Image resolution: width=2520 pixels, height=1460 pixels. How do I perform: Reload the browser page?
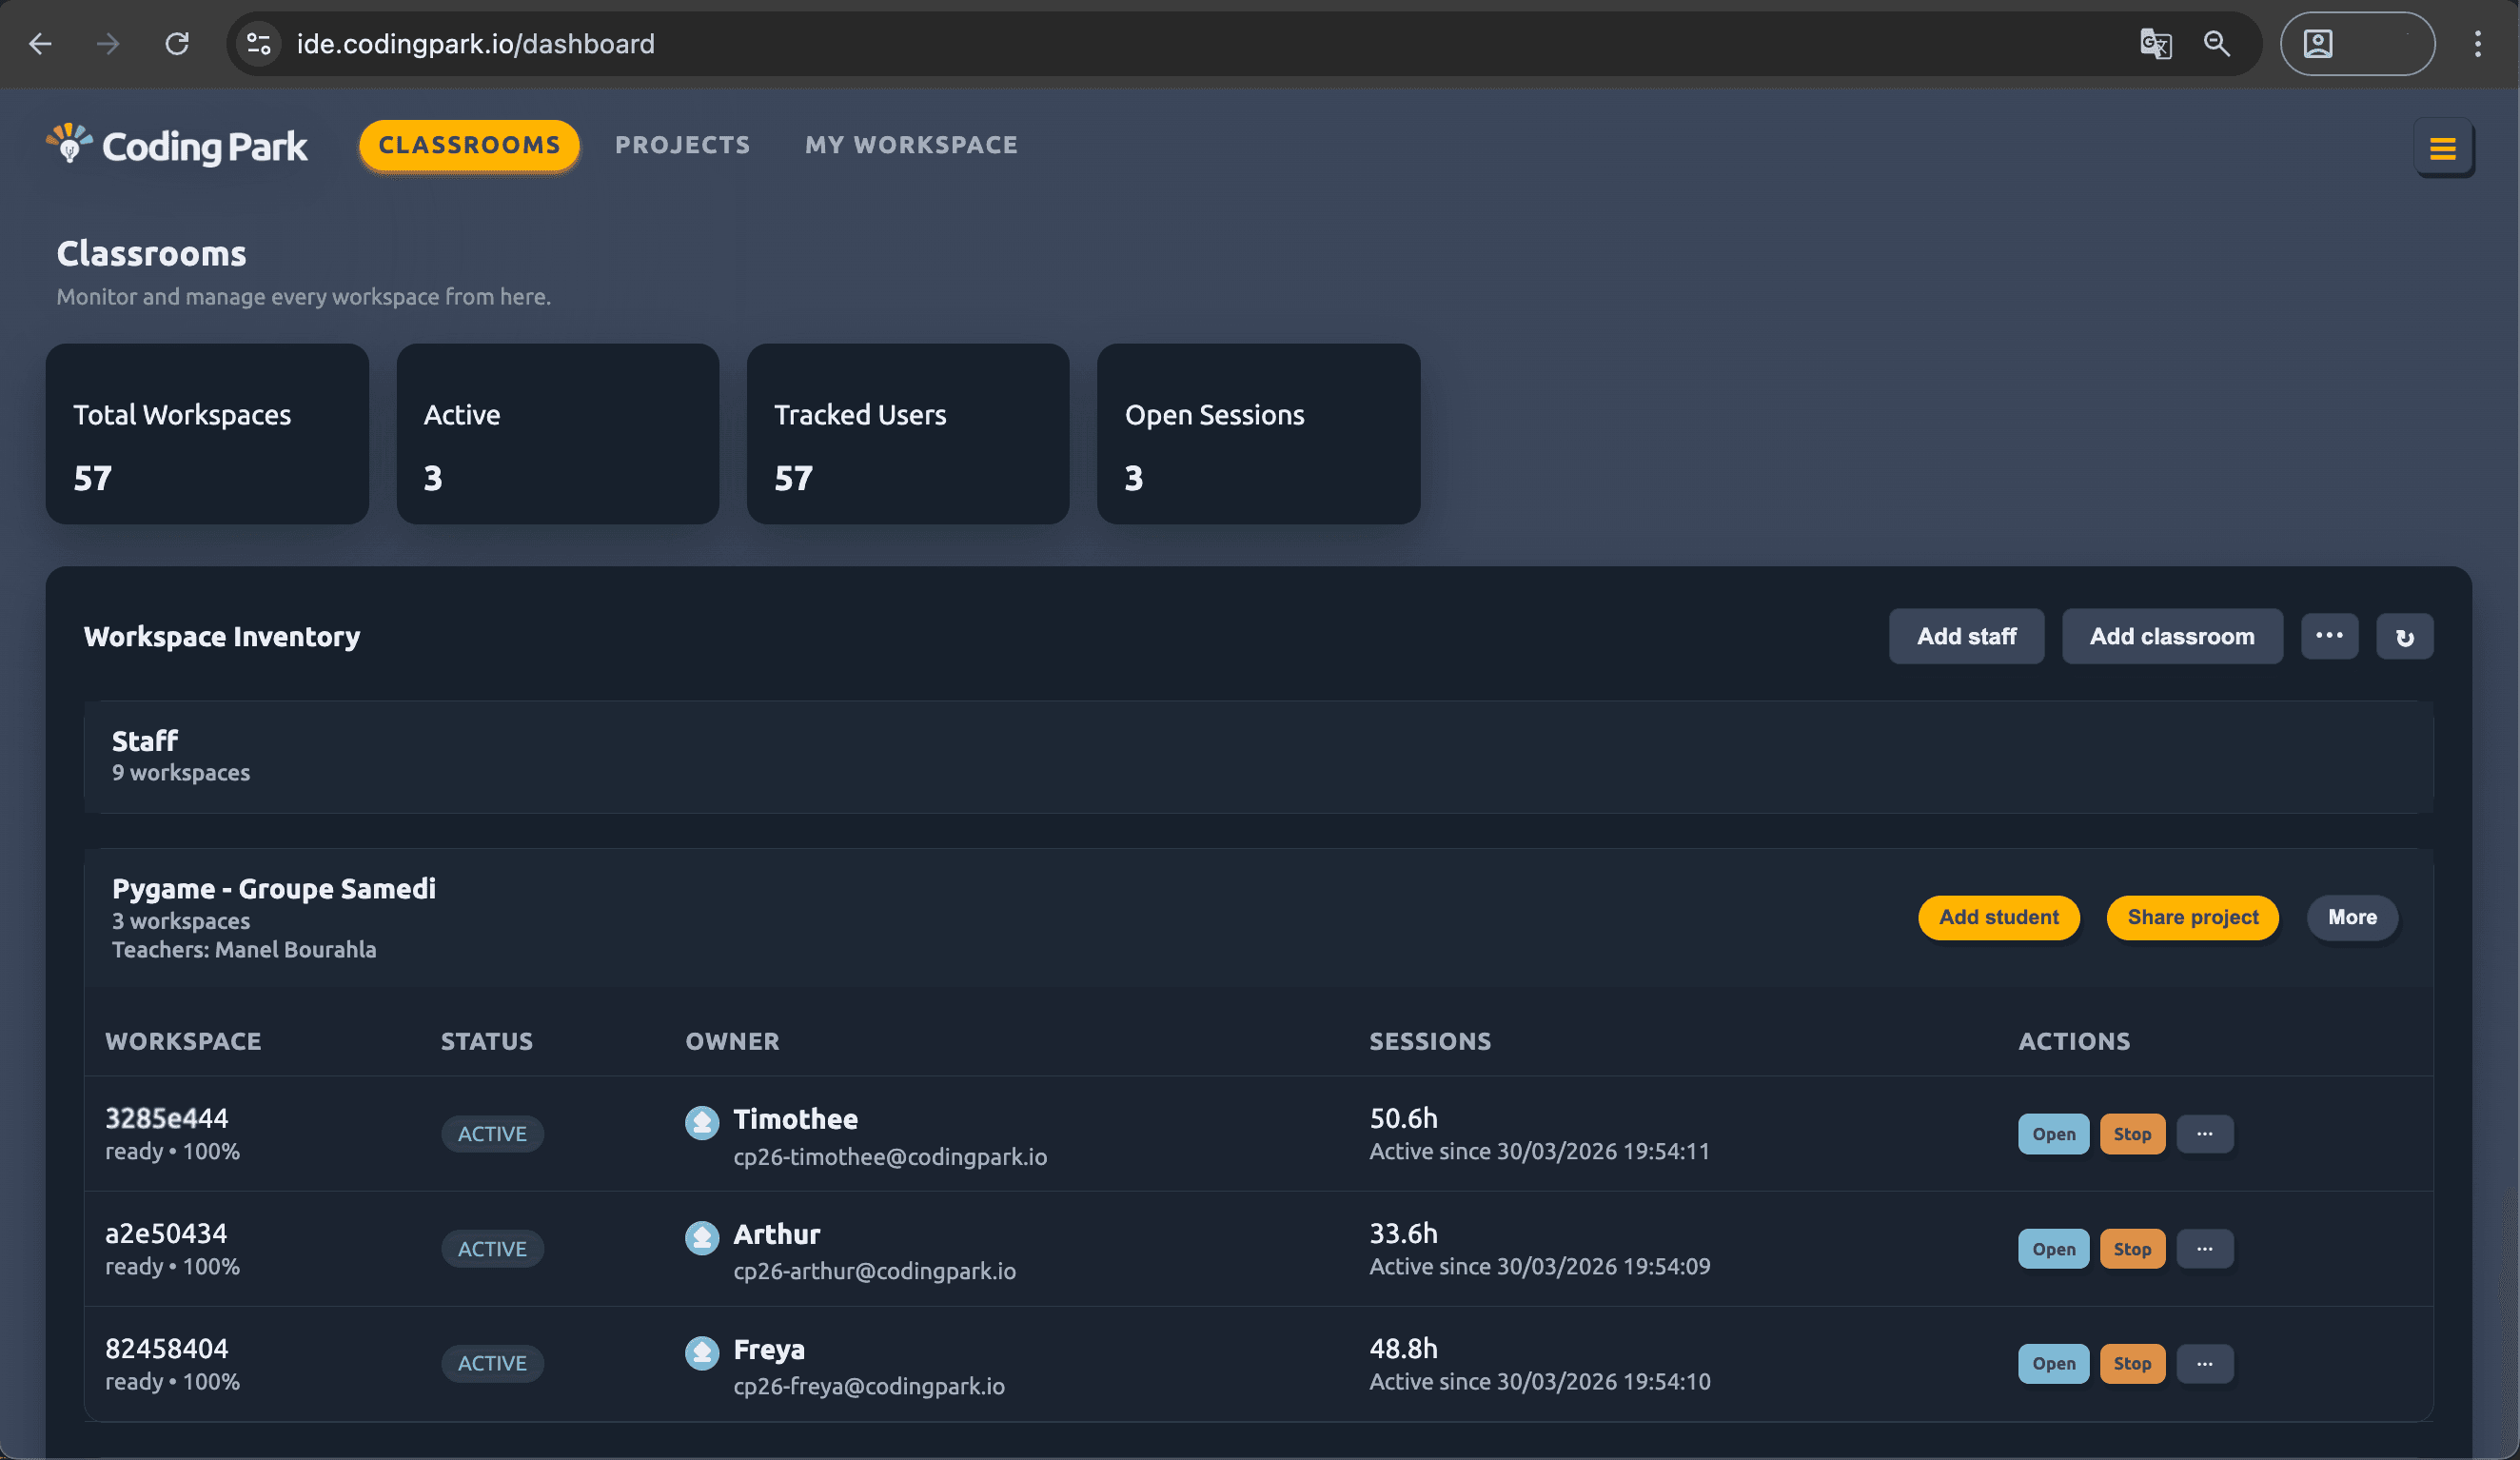[177, 44]
